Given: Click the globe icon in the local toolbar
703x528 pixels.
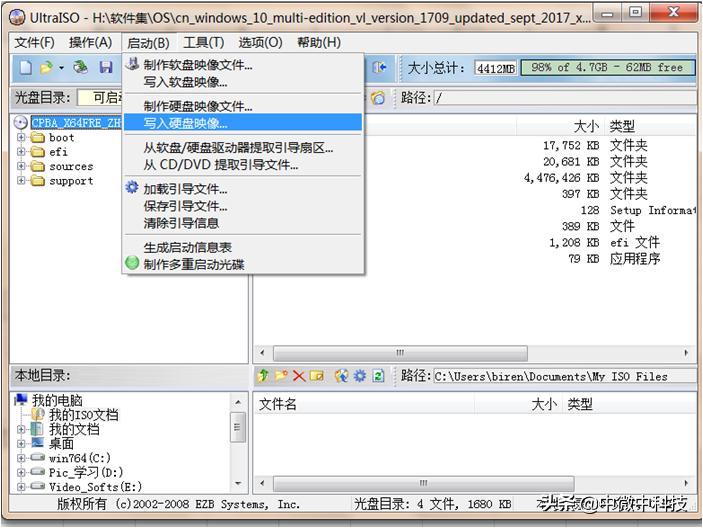Looking at the screenshot, I should (342, 376).
